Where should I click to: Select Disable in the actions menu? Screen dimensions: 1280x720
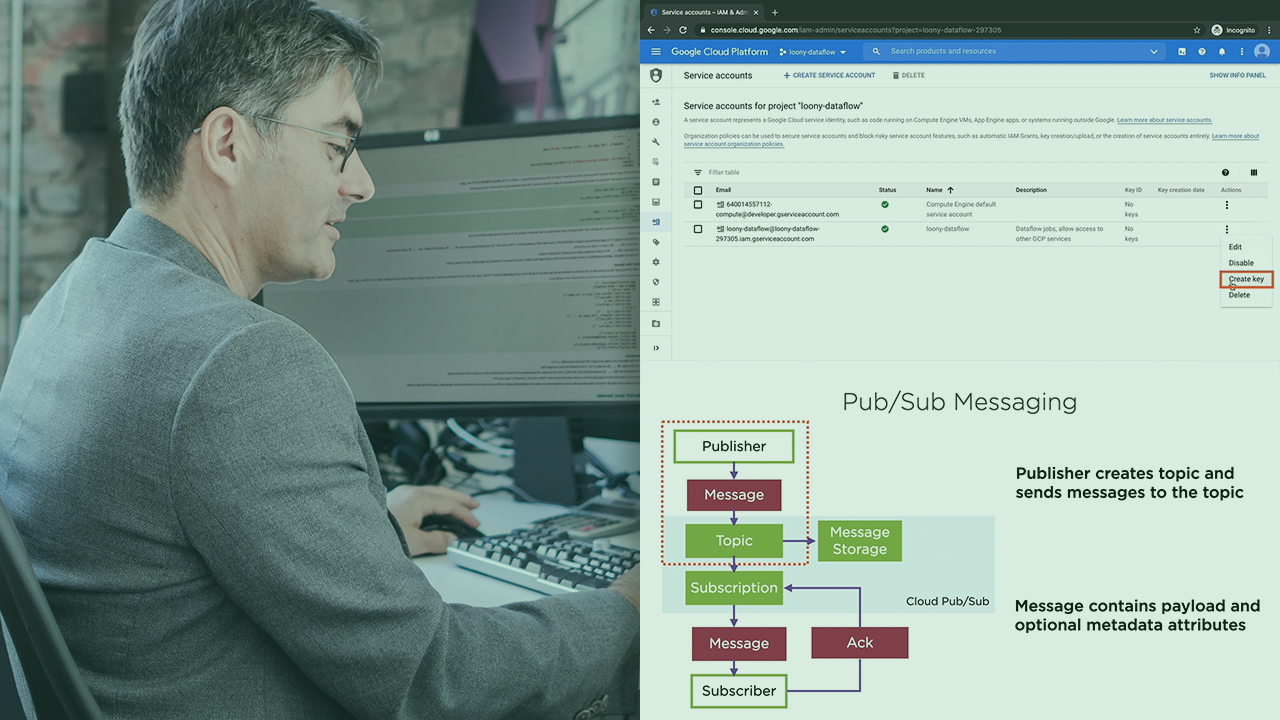[x=1241, y=263]
